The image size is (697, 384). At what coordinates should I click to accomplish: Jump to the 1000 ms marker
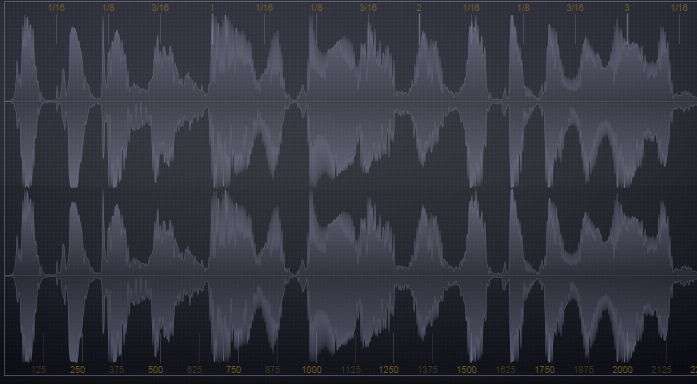pos(312,370)
